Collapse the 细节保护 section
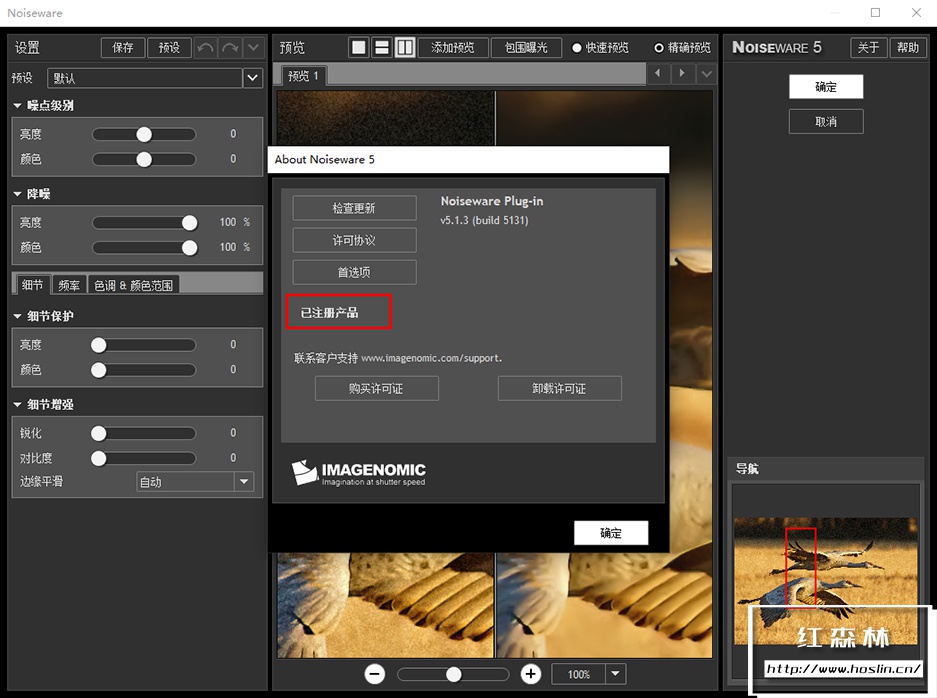Screen dimensions: 937x698 coord(17,316)
